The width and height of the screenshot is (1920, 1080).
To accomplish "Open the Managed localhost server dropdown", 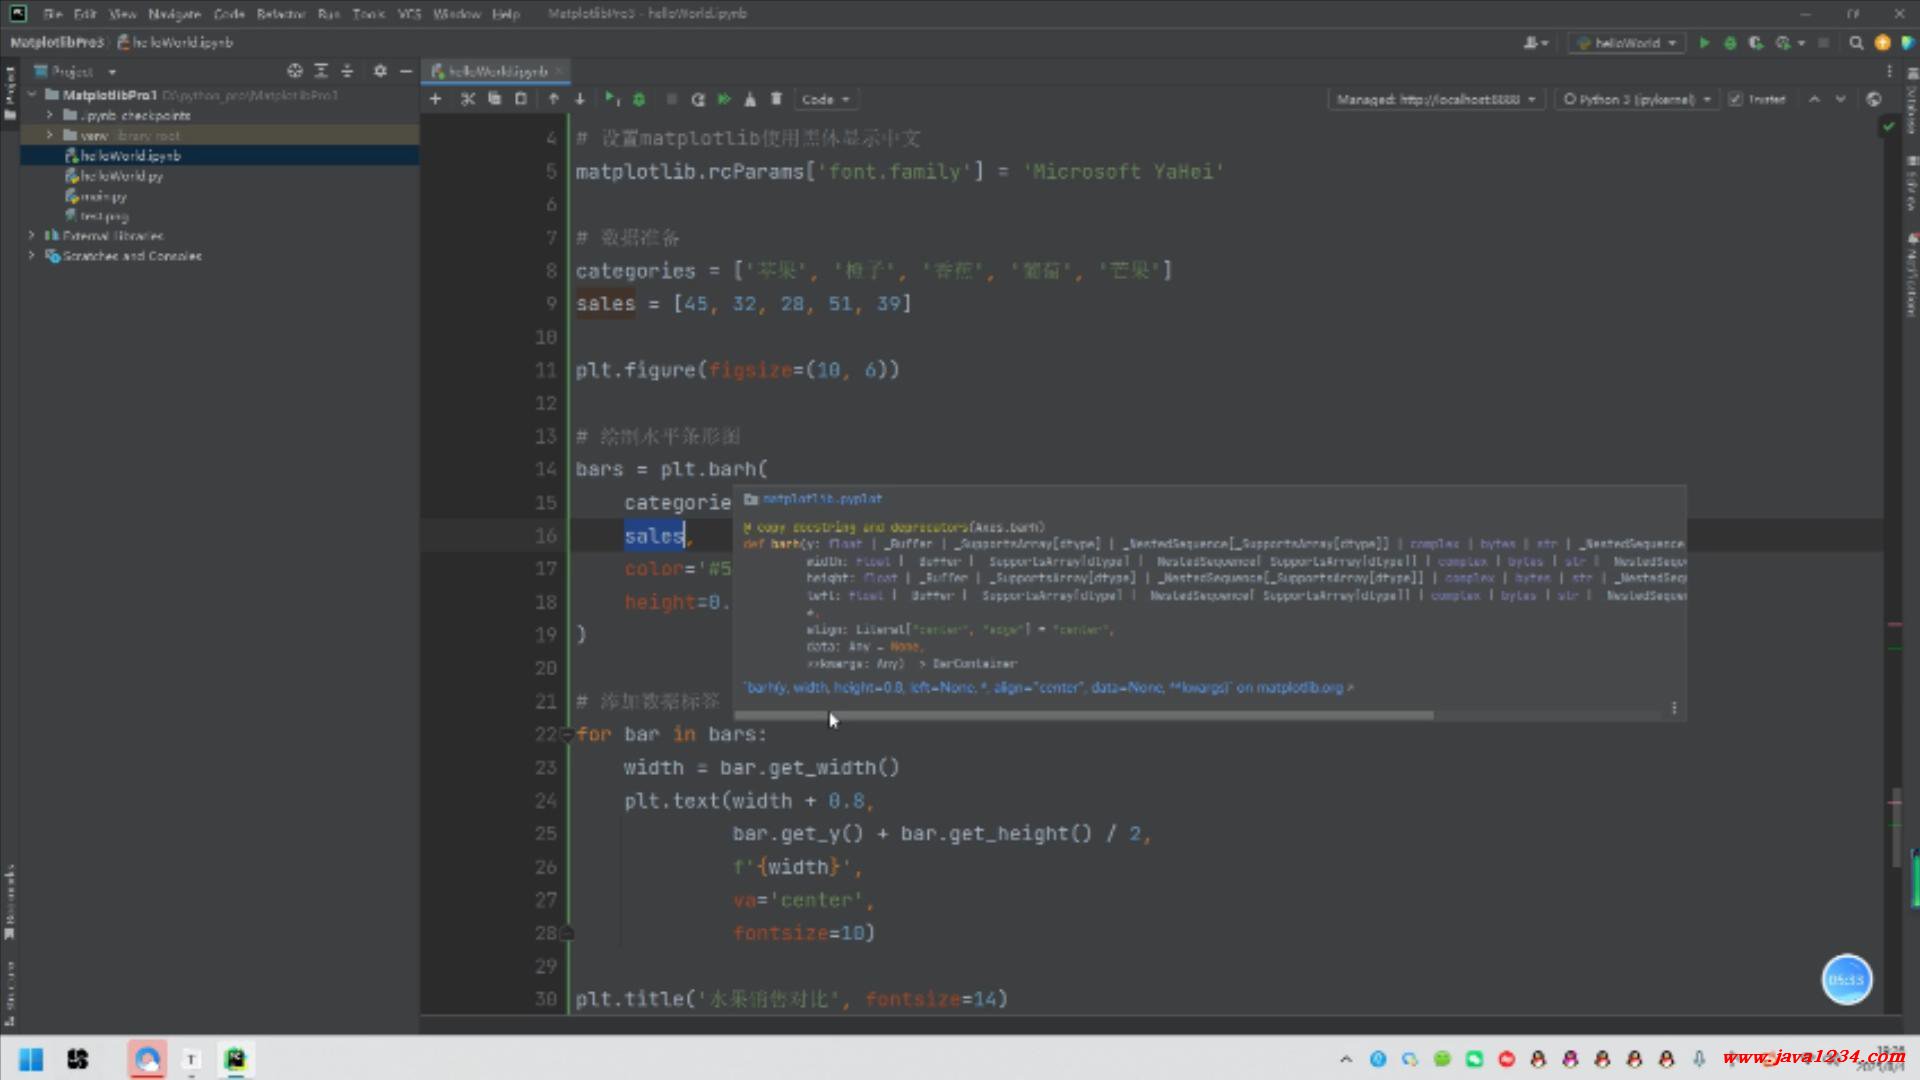I will tap(1436, 99).
